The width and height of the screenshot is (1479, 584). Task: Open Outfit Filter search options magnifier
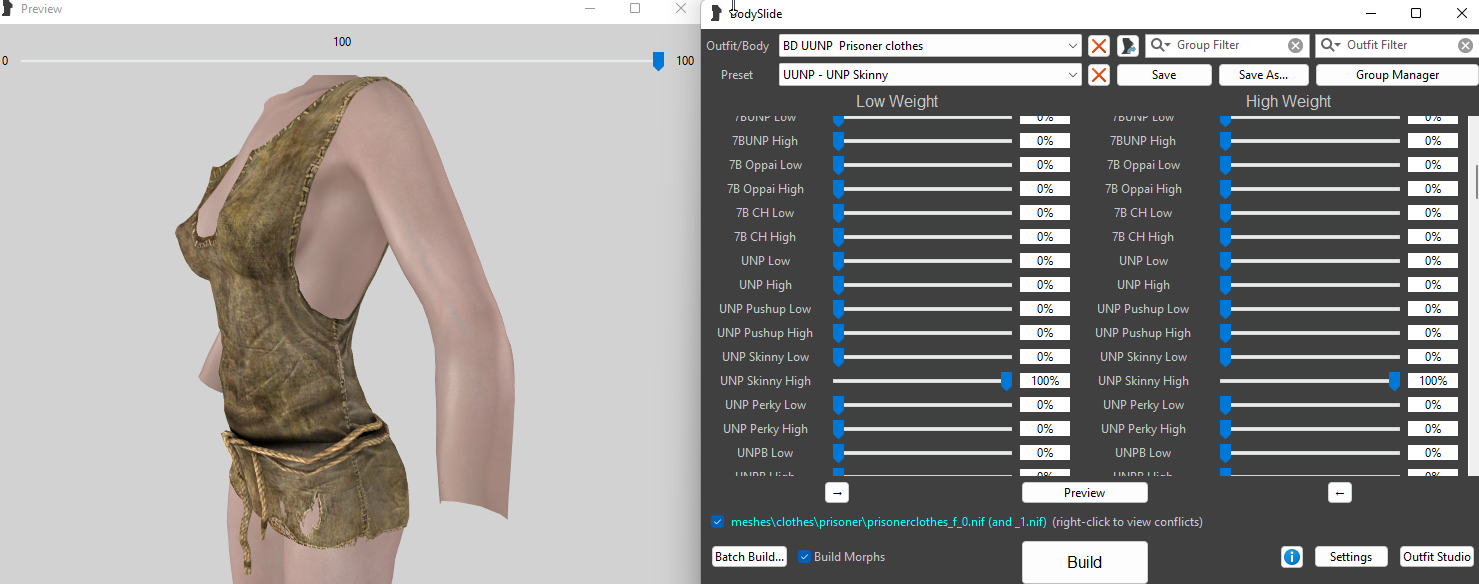point(1331,45)
